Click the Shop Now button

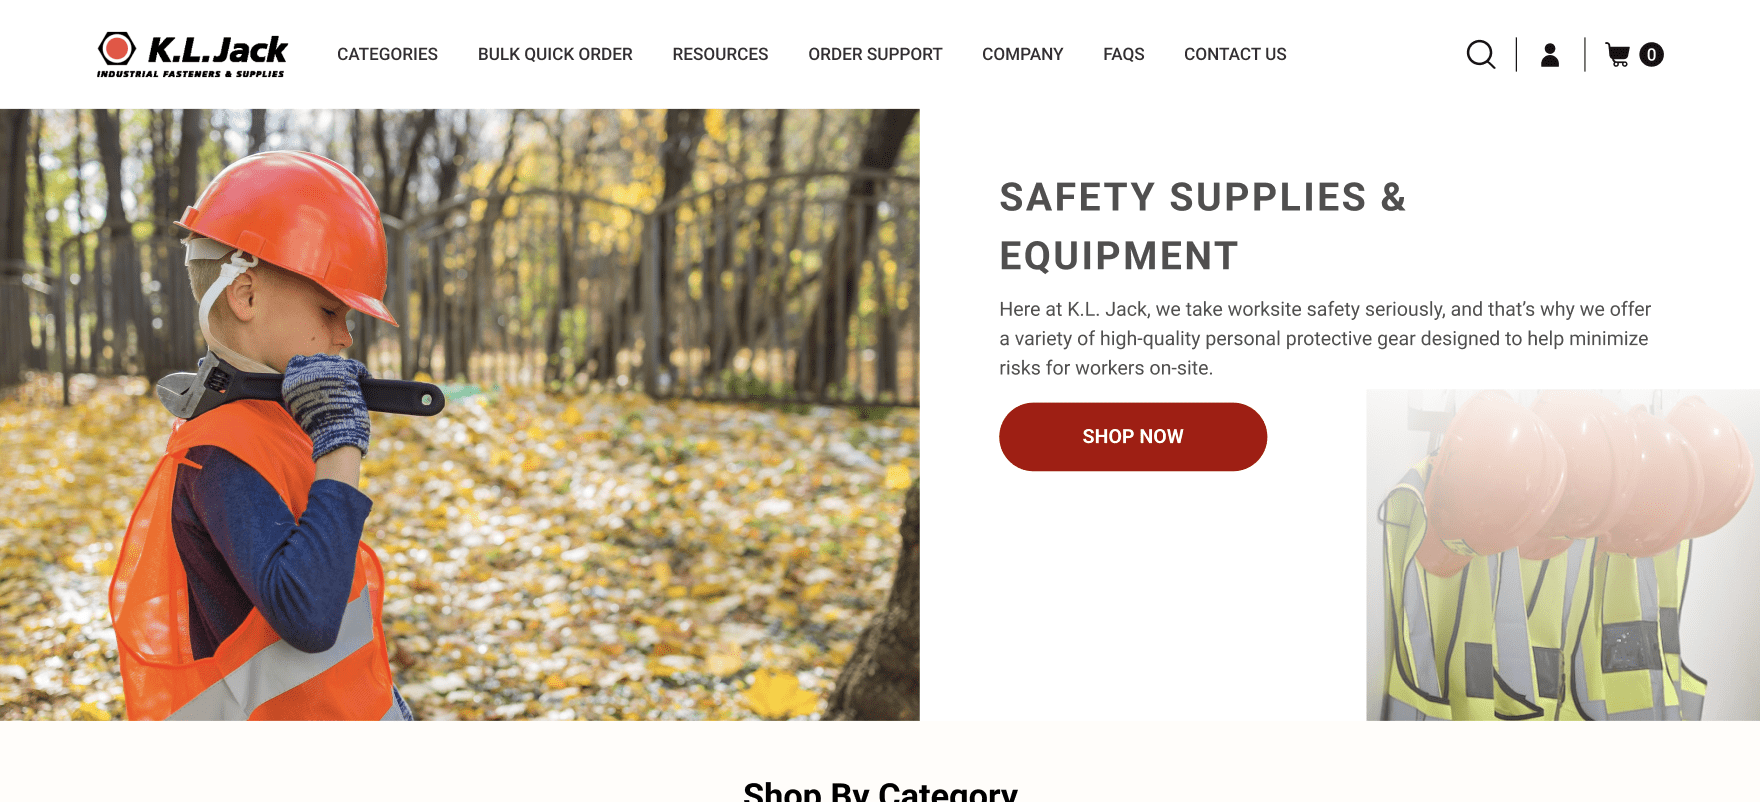tap(1133, 437)
